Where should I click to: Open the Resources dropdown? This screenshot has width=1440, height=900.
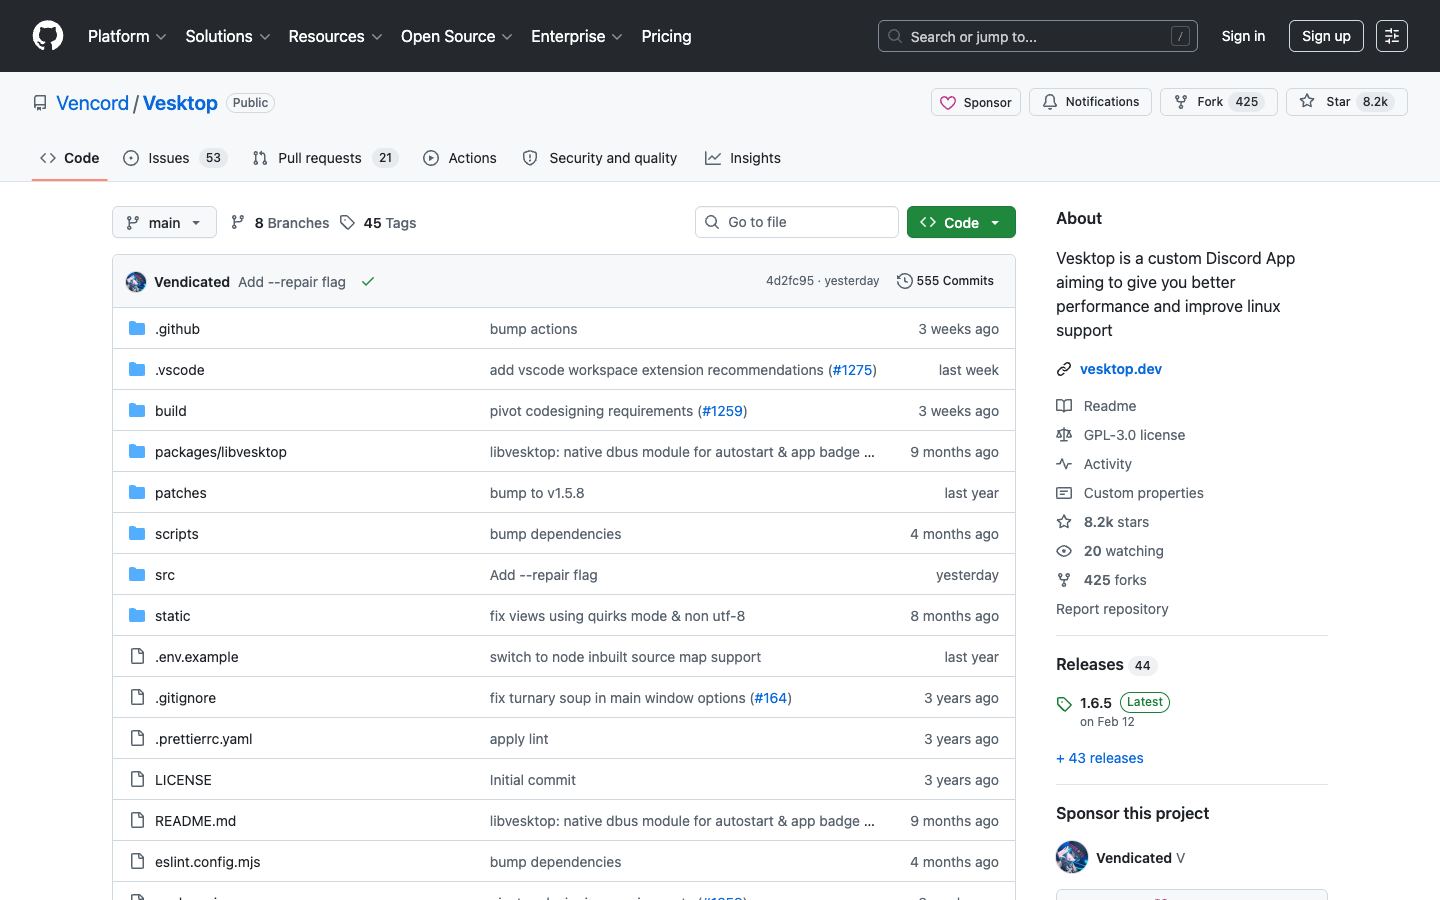(335, 36)
